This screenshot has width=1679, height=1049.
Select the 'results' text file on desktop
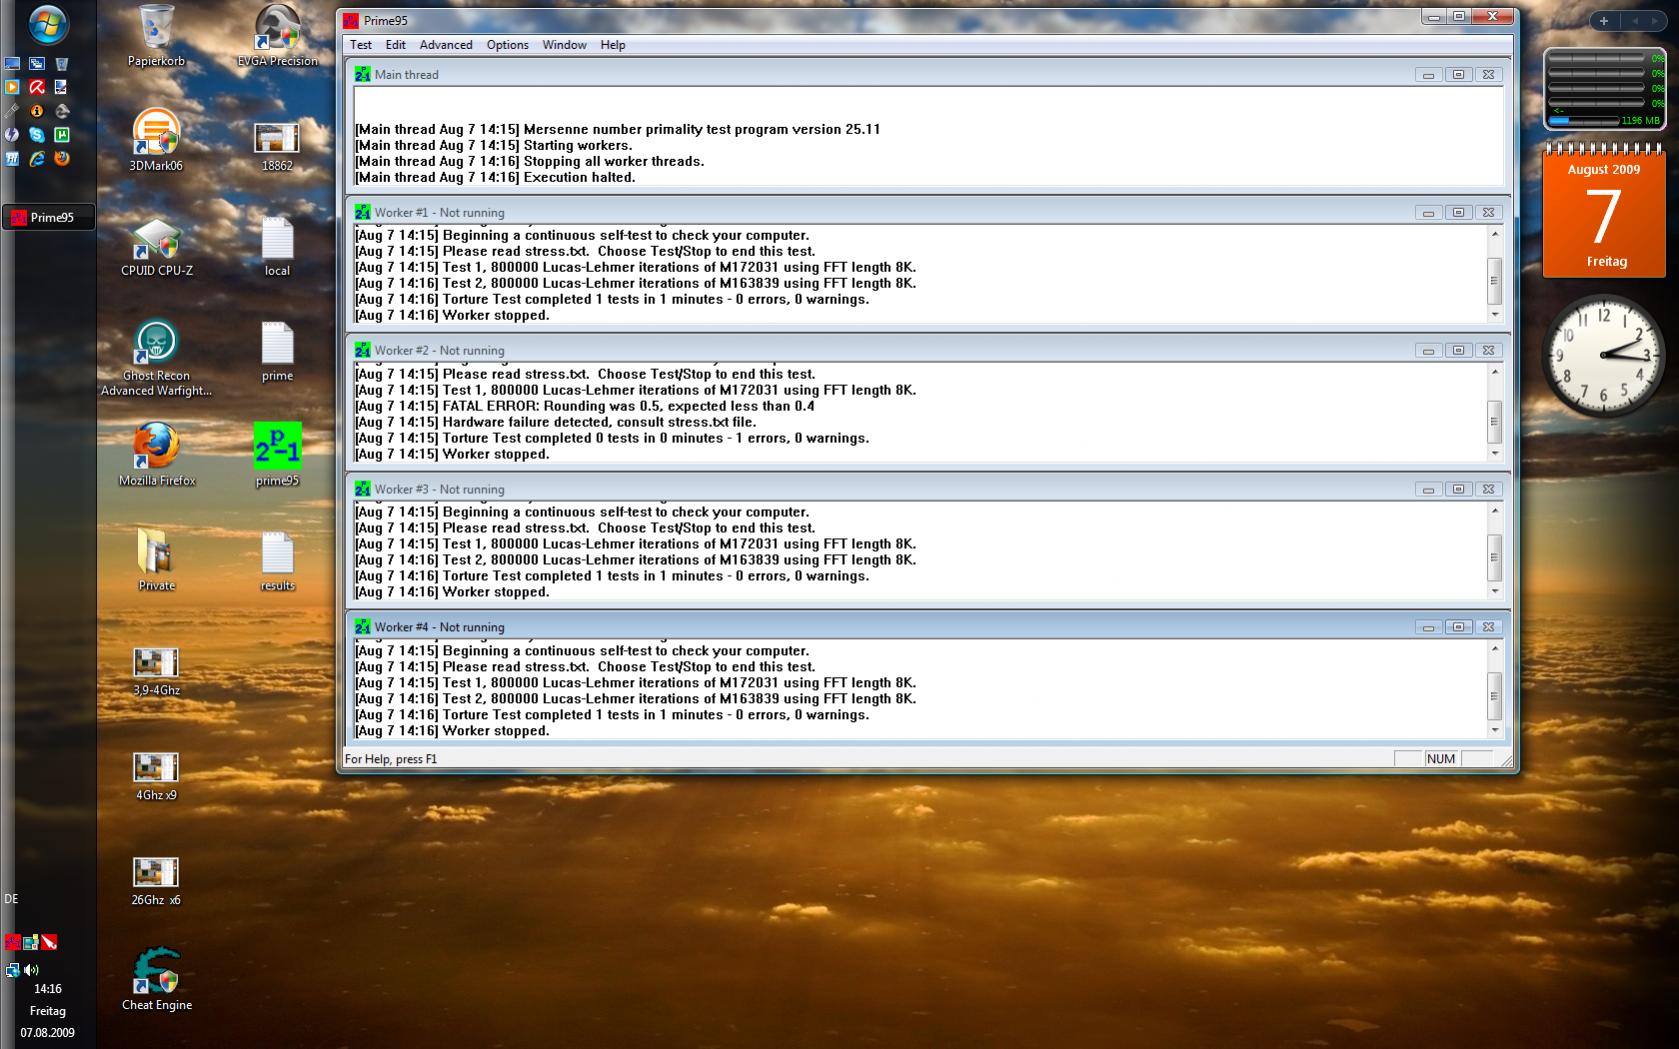click(277, 560)
